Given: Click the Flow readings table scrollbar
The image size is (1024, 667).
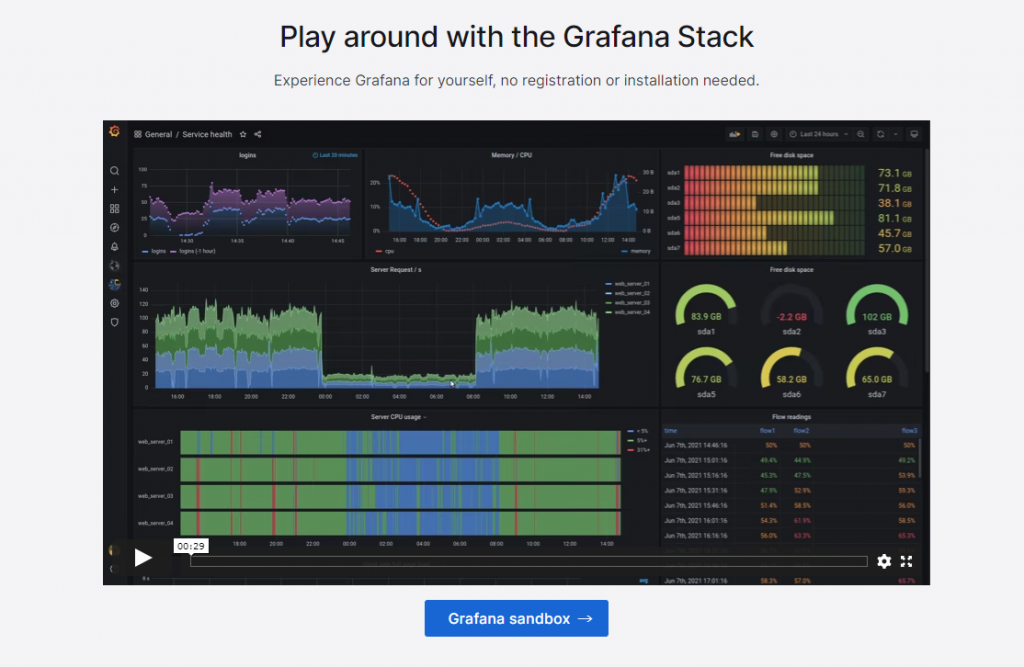Looking at the screenshot, I should [x=920, y=457].
